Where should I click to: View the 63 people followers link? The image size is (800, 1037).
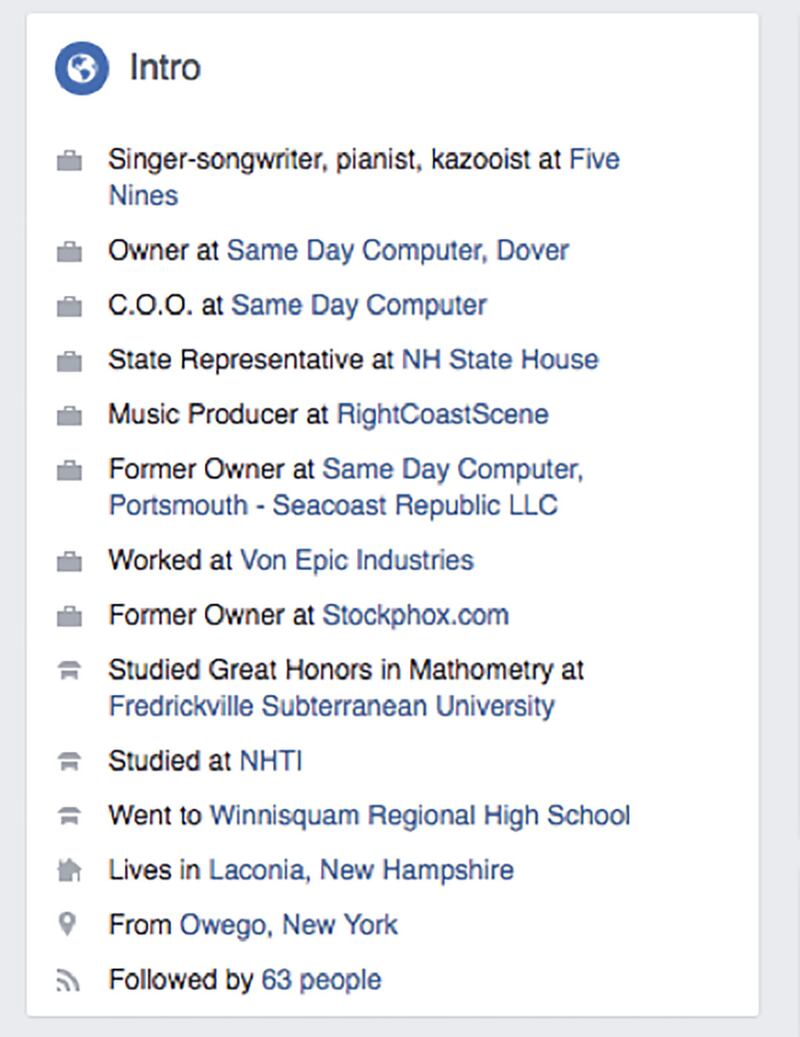[x=320, y=980]
